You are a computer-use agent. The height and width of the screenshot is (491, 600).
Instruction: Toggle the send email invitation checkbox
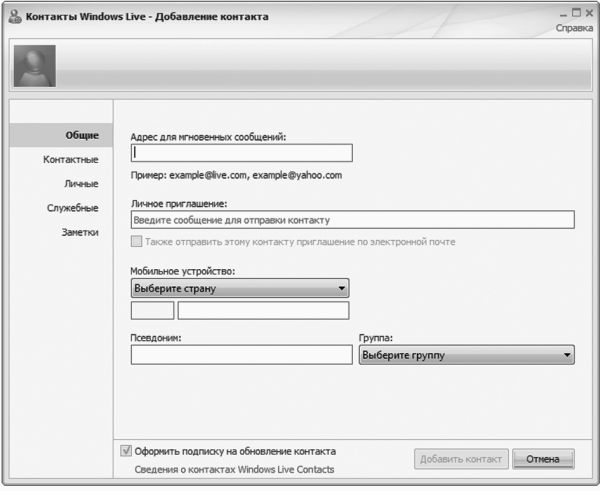click(136, 242)
